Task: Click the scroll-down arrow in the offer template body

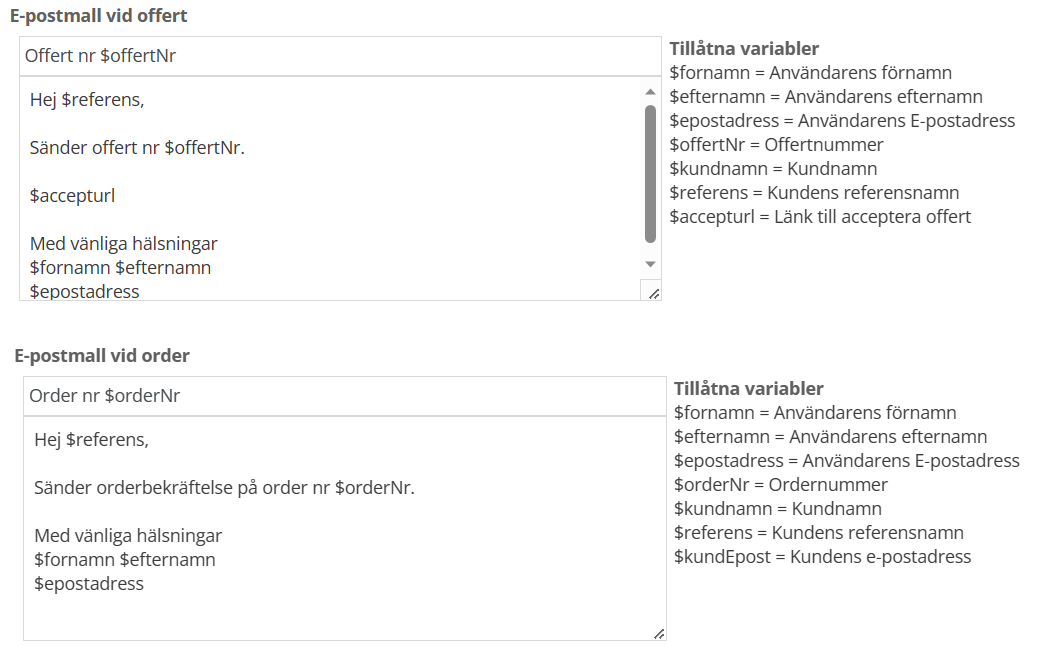Action: click(650, 264)
